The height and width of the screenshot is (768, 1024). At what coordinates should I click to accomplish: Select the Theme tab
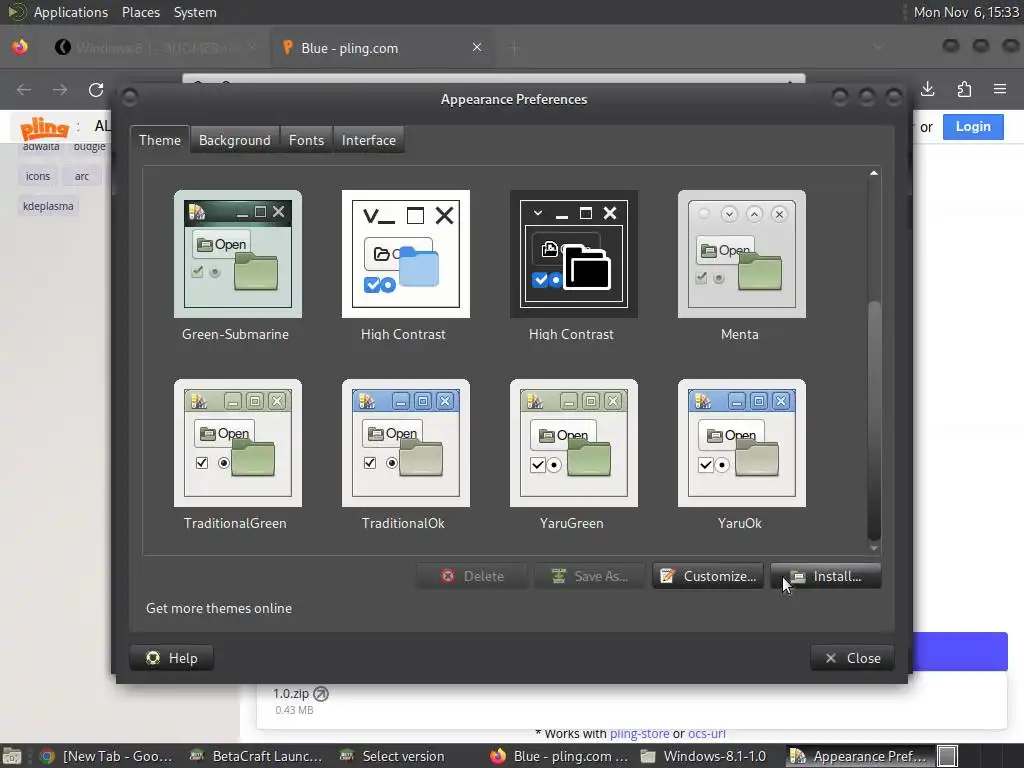(x=160, y=140)
